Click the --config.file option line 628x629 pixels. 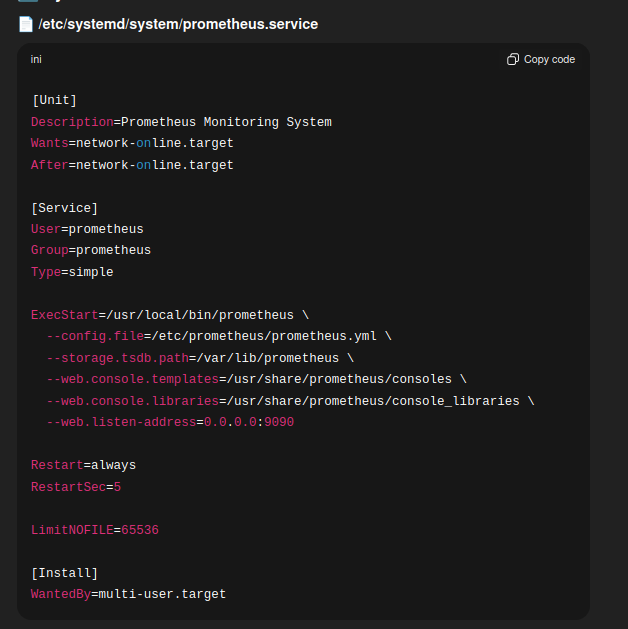219,336
